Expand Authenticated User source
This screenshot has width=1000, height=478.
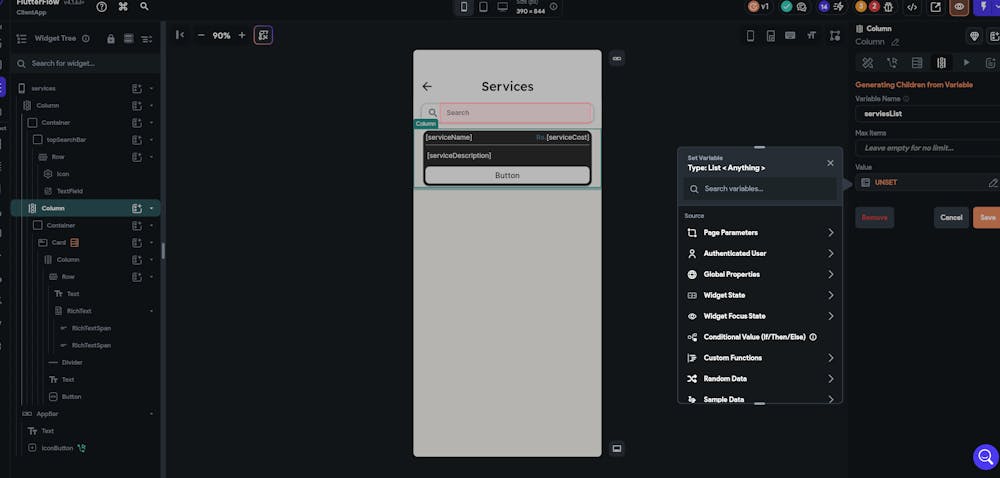click(x=760, y=254)
